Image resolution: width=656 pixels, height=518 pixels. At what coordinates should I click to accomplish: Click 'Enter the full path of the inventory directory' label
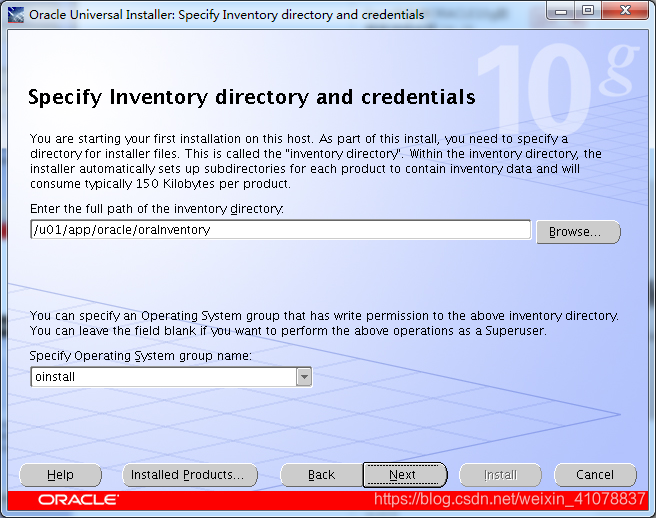156,208
